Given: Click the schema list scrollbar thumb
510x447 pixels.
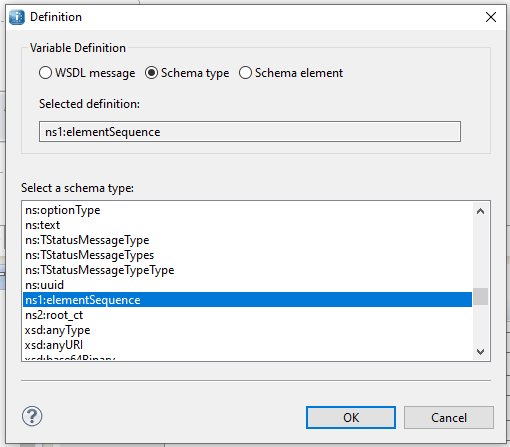Looking at the screenshot, I should click(x=480, y=296).
